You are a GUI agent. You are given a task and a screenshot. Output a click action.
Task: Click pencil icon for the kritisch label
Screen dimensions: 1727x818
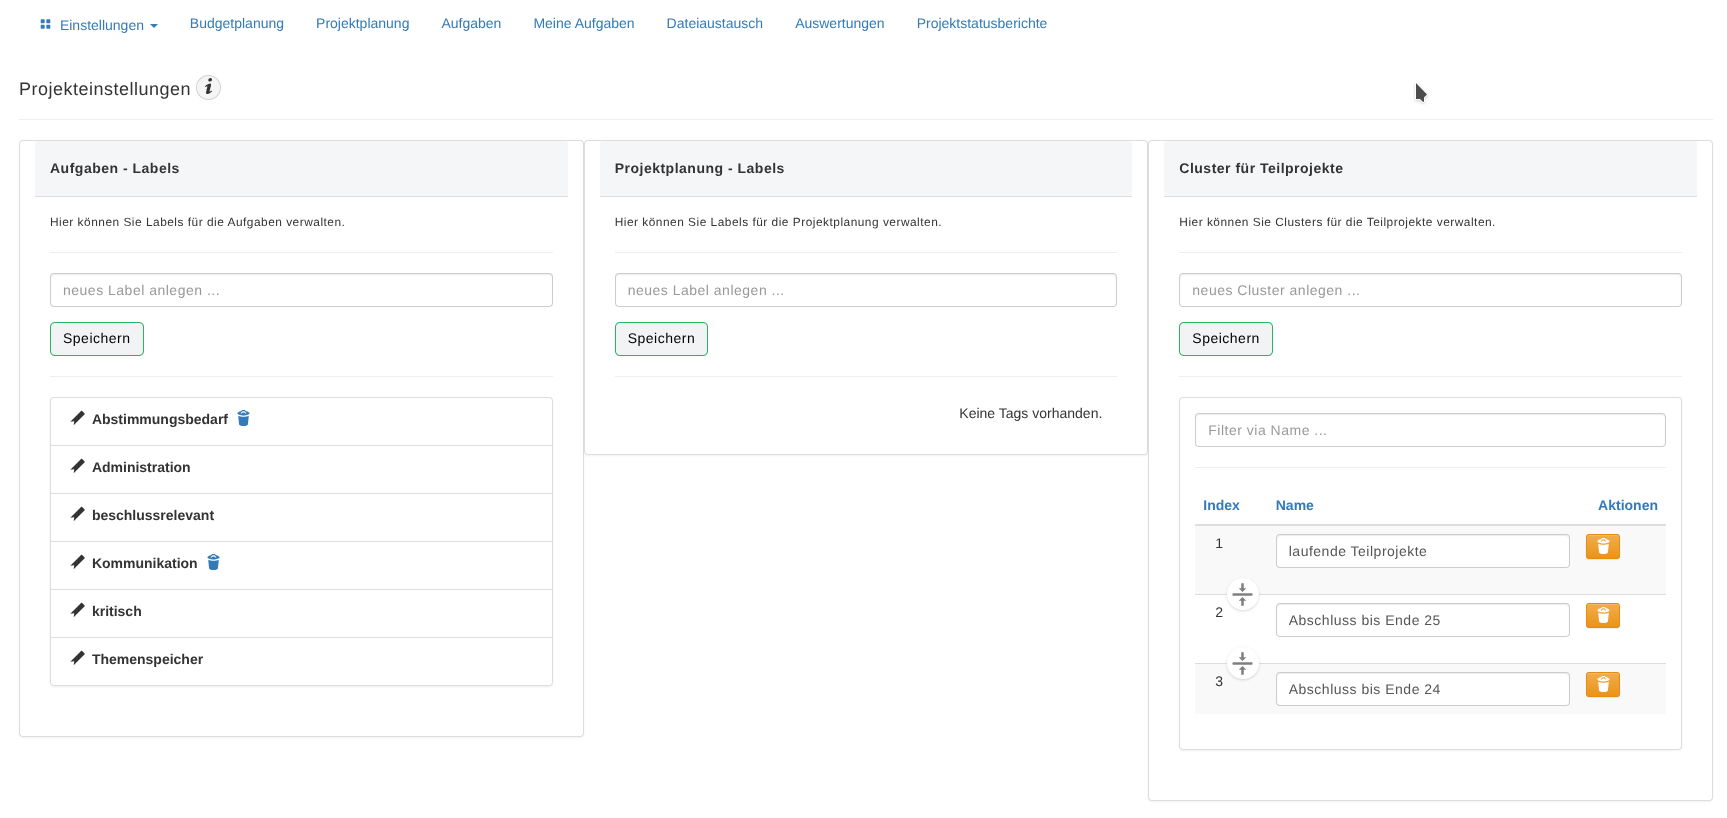click(78, 610)
